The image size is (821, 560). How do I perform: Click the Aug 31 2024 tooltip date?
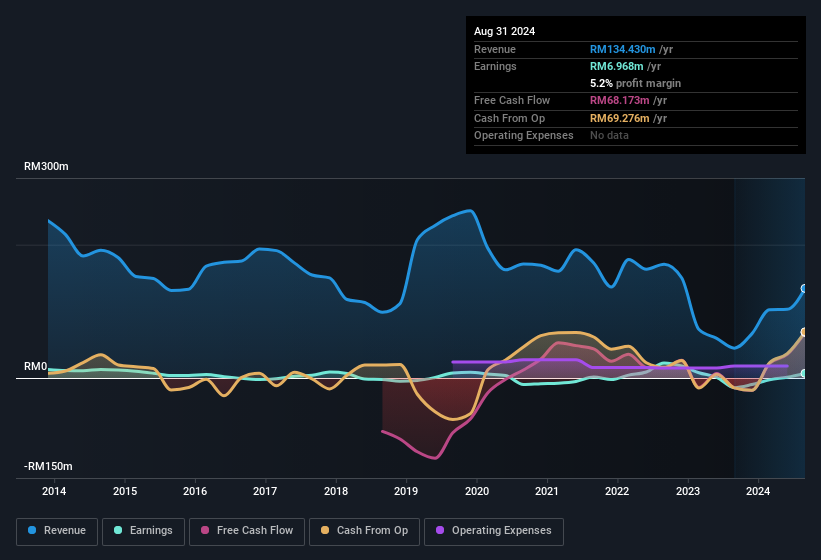click(504, 31)
